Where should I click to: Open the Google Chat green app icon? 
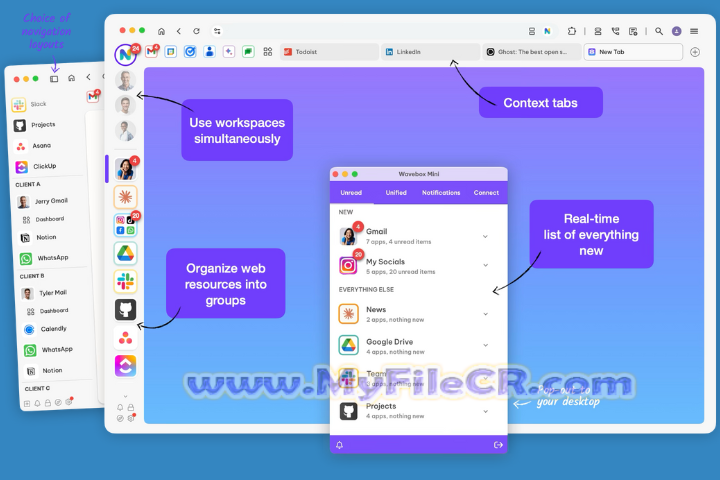click(x=248, y=51)
